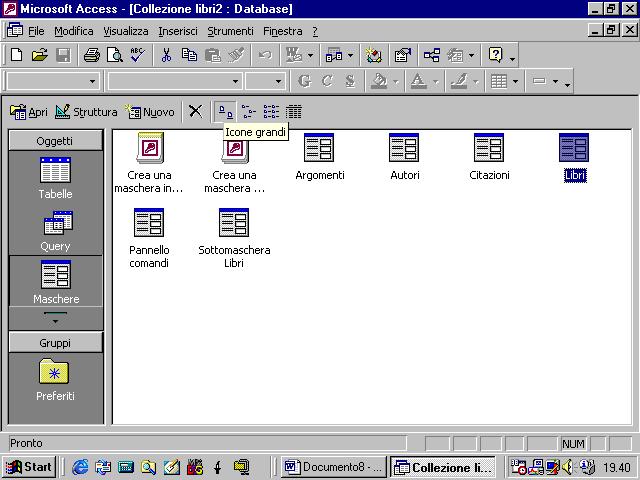This screenshot has width=640, height=480.
Task: Open Print Preview magnifier icon
Action: click(x=115, y=55)
